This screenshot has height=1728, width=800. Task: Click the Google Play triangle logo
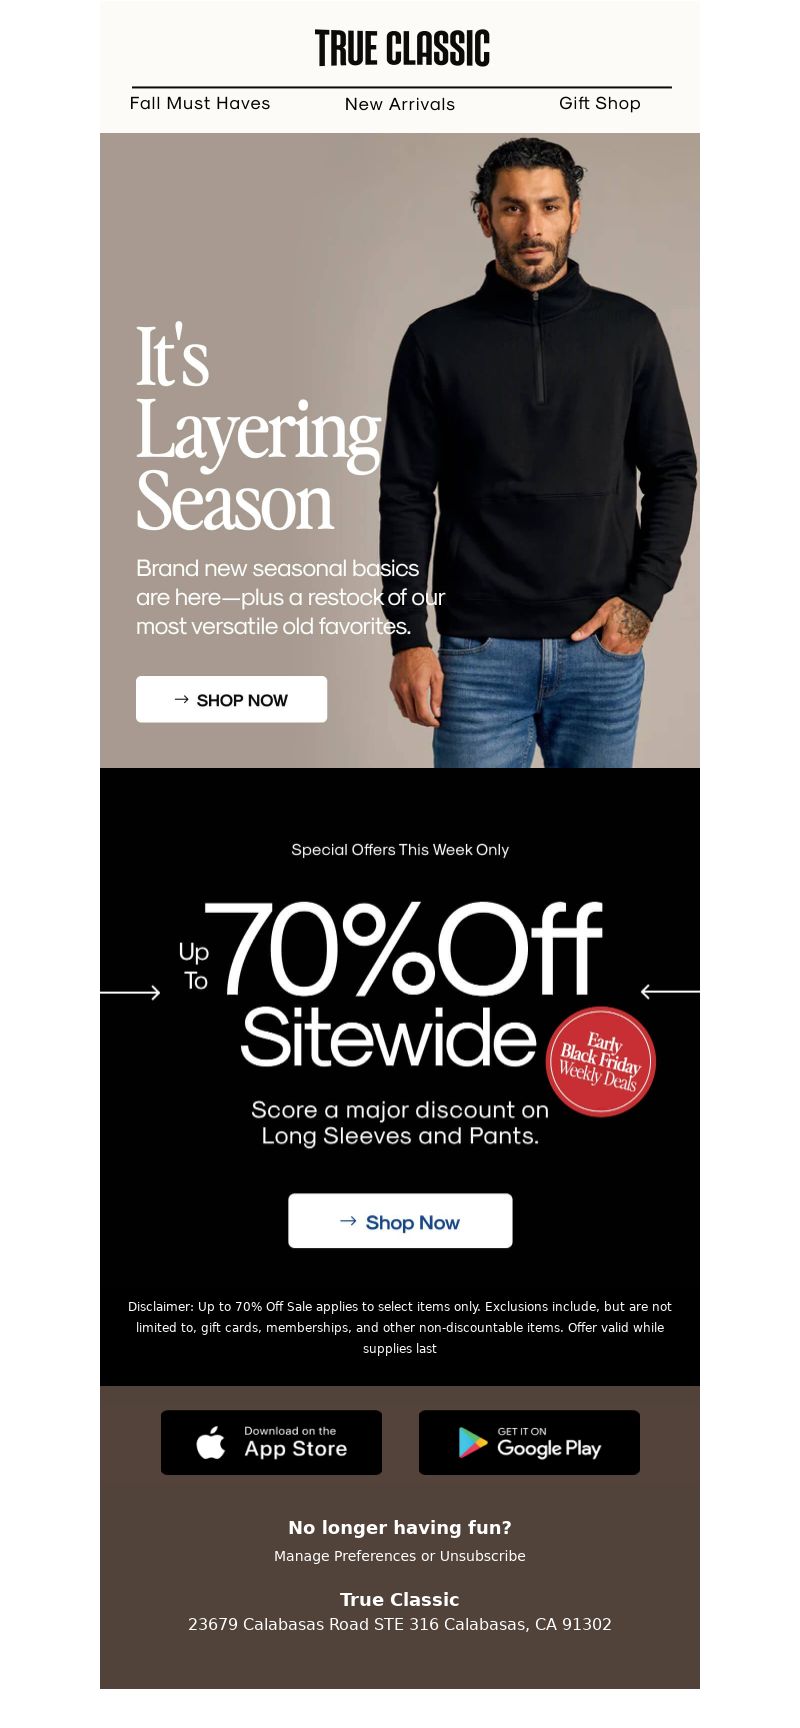click(473, 1442)
